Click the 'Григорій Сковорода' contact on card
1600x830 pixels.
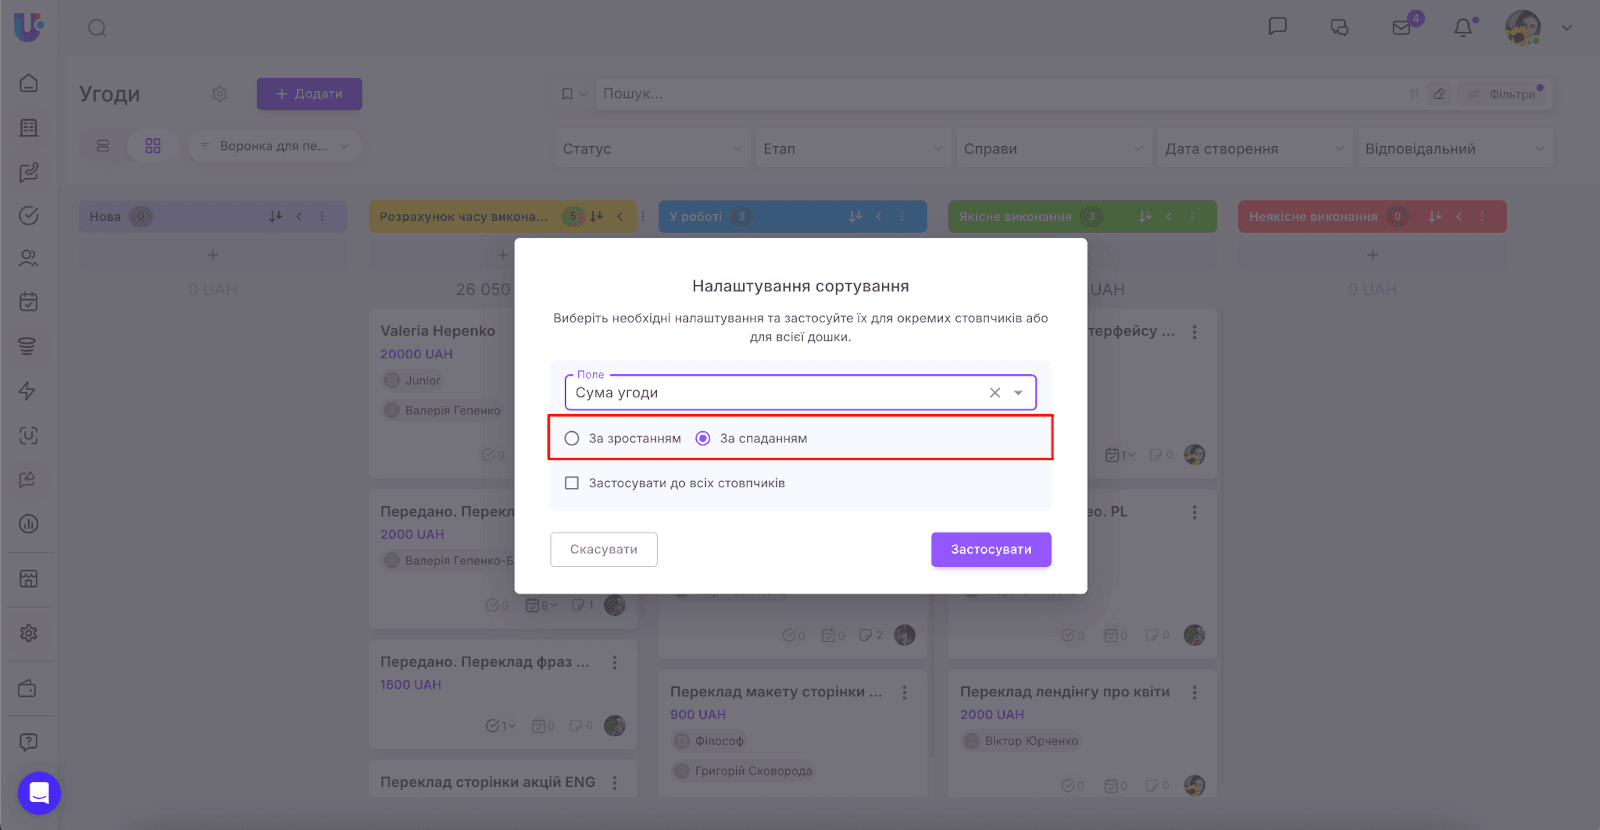(x=743, y=771)
